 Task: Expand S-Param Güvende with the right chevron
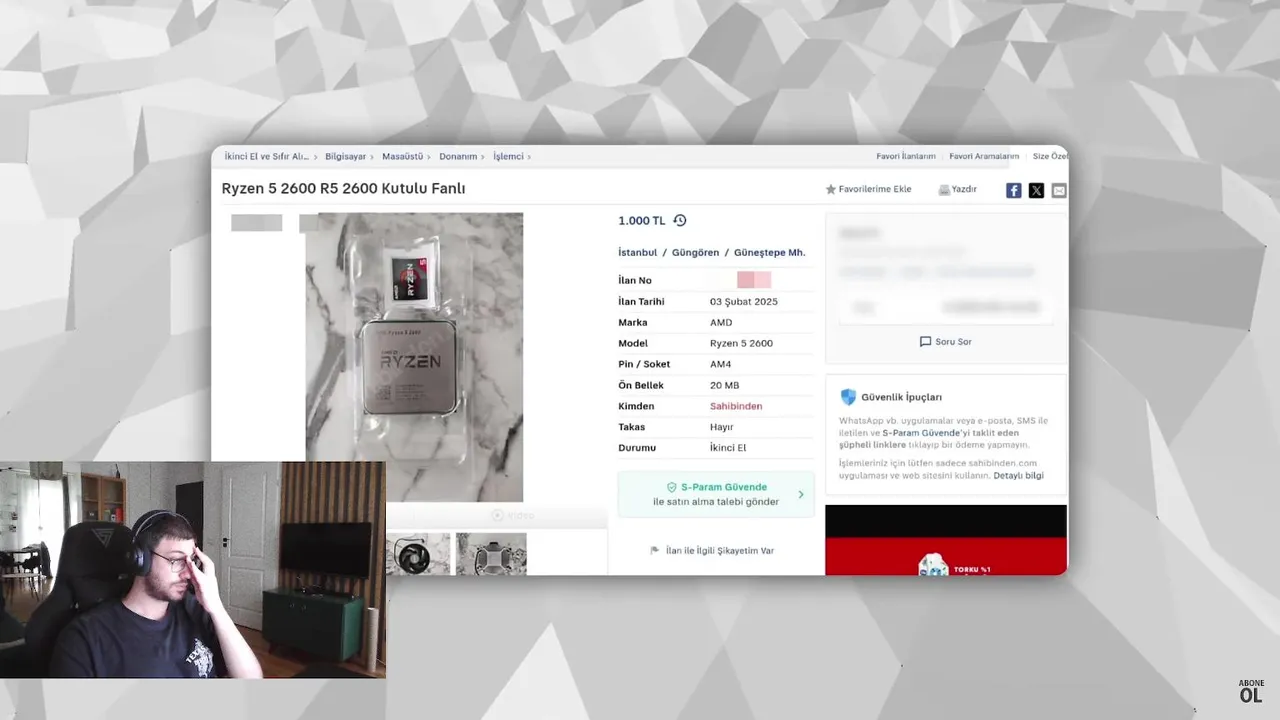[x=801, y=494]
